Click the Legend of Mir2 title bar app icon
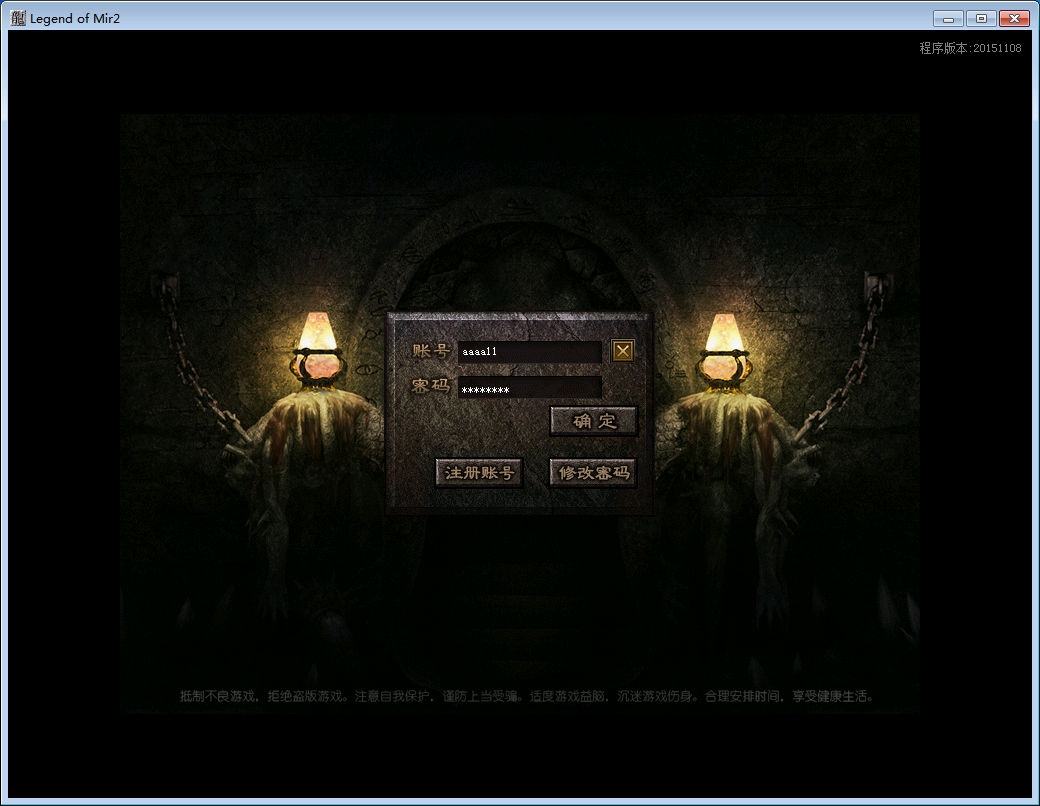This screenshot has width=1040, height=806. [18, 18]
